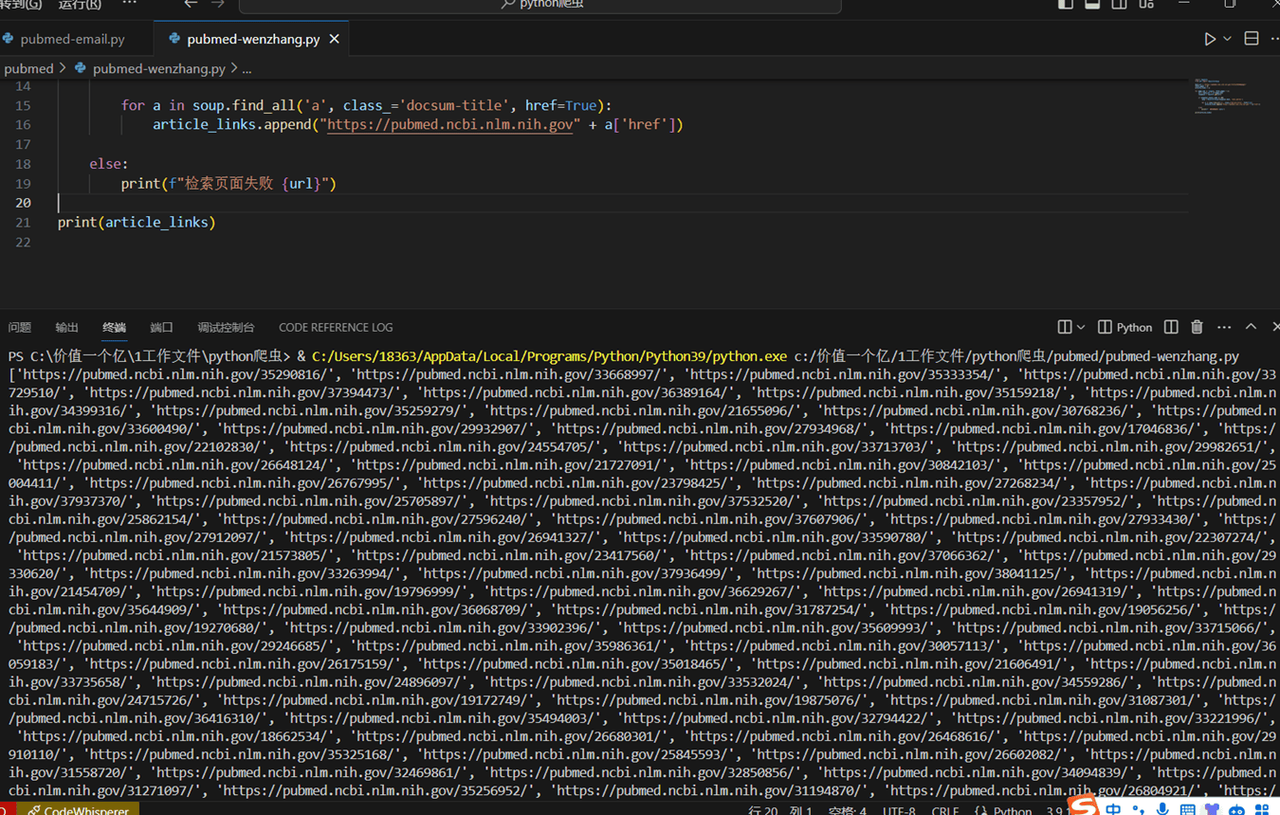Viewport: 1280px width, 815px height.
Task: Click the Python file icon on pubmed-email.py tab
Action: [9, 39]
